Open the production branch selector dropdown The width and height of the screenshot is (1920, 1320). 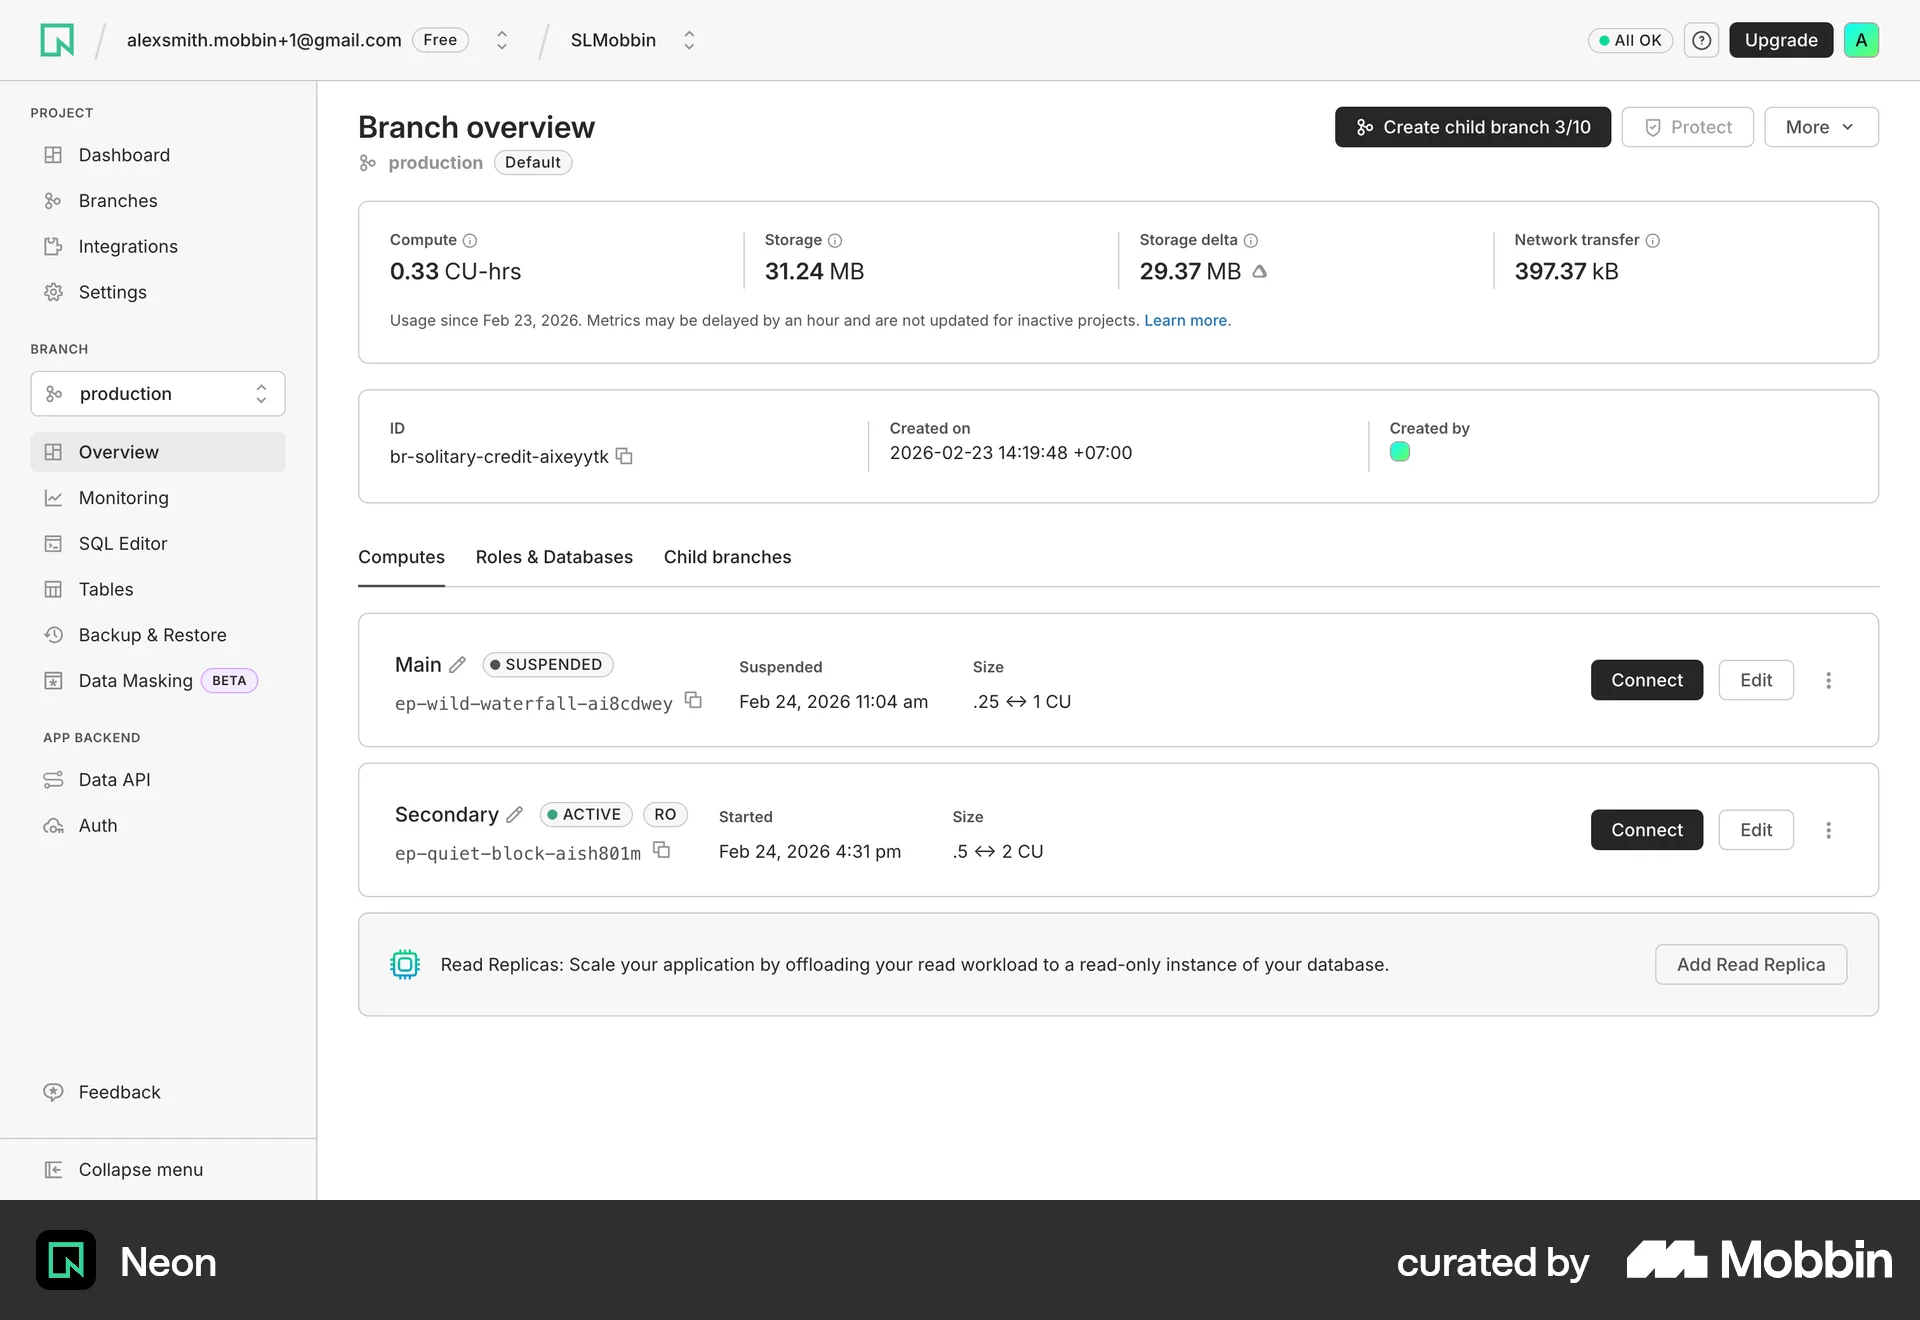pos(158,394)
